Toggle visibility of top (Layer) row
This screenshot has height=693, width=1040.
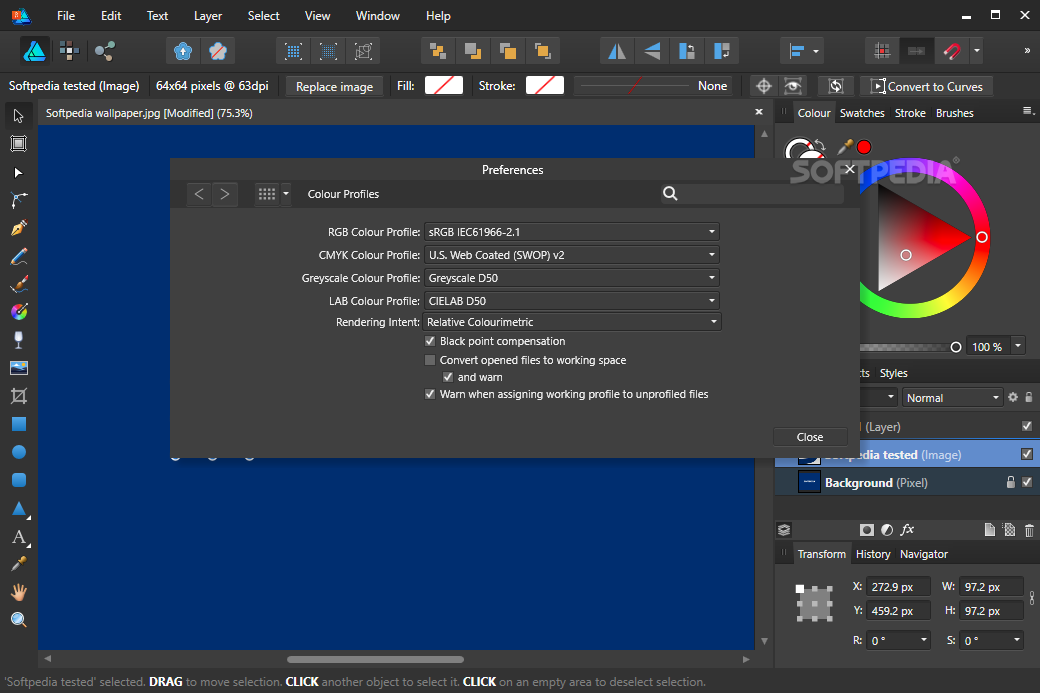coord(1027,426)
